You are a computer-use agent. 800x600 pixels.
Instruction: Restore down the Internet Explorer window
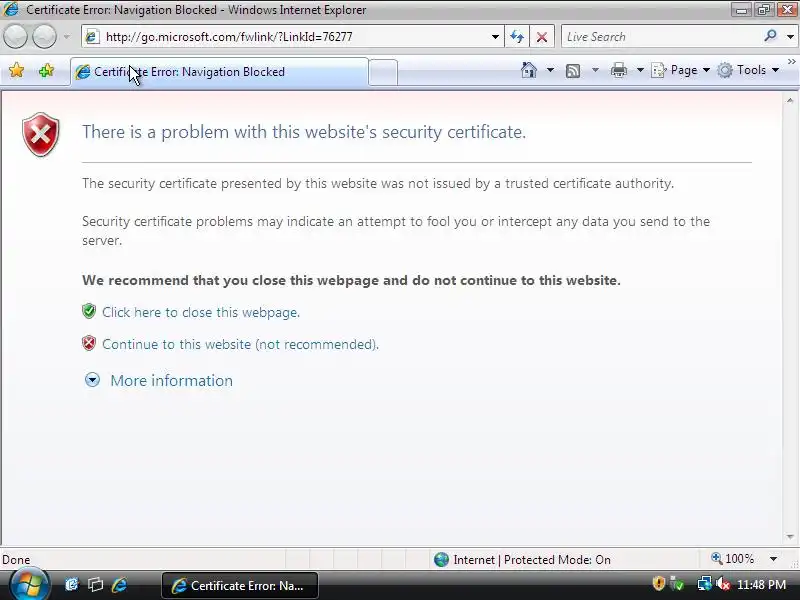pyautogui.click(x=763, y=9)
